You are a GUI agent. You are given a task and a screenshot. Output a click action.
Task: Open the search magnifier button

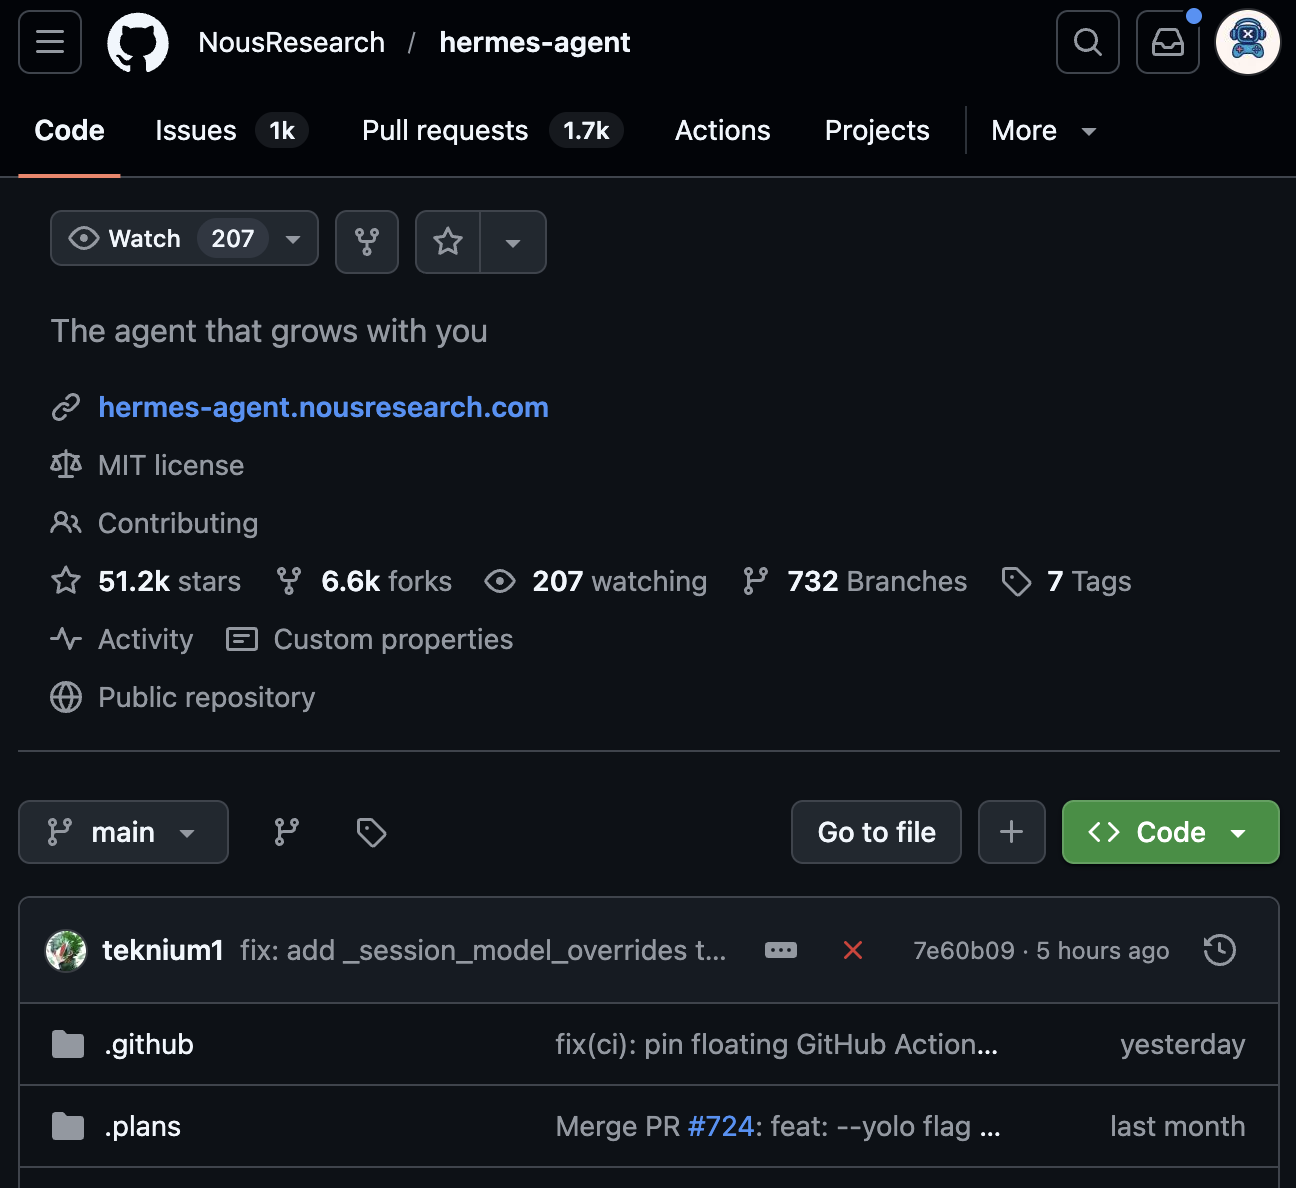1088,42
